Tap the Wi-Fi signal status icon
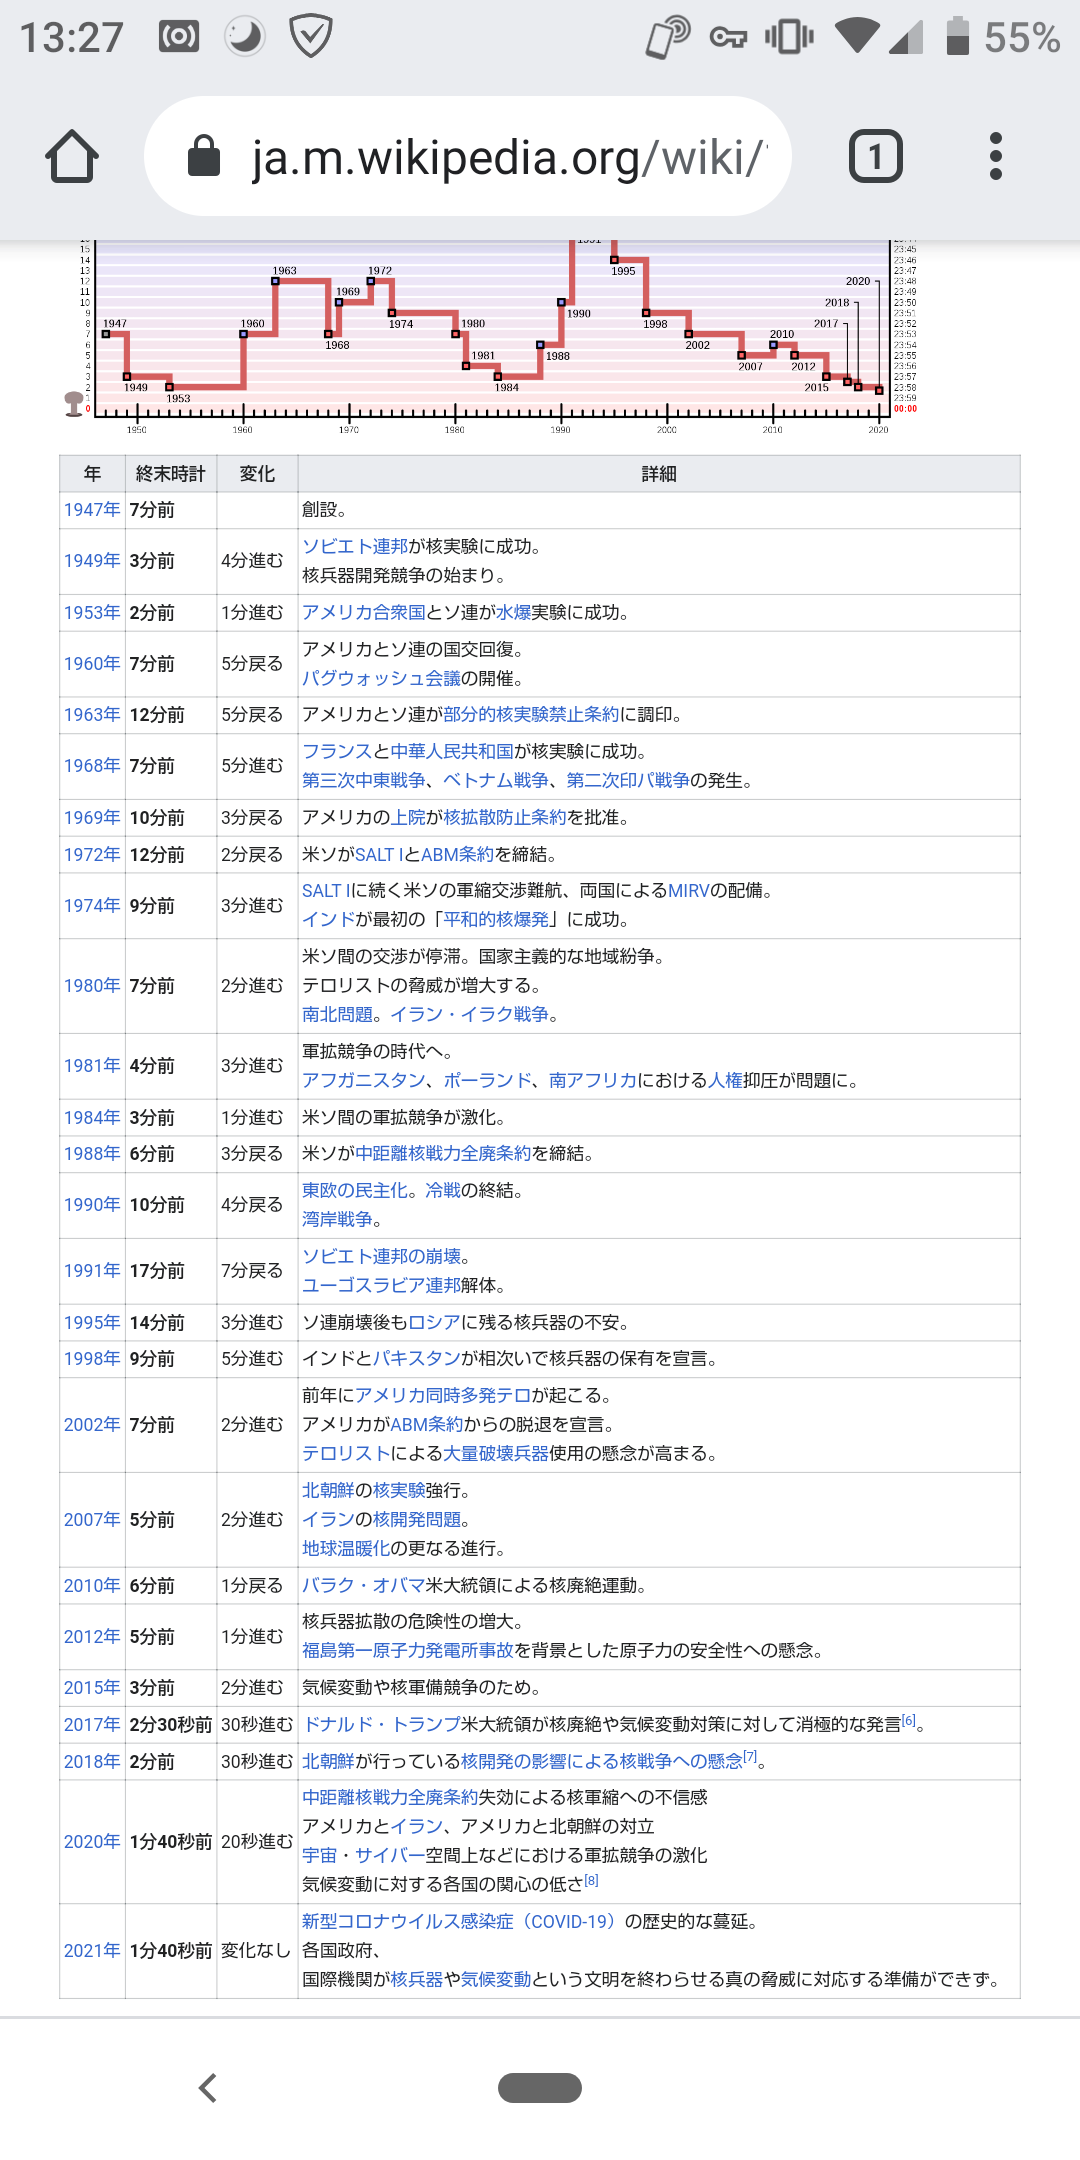1080x2160 pixels. [x=857, y=37]
